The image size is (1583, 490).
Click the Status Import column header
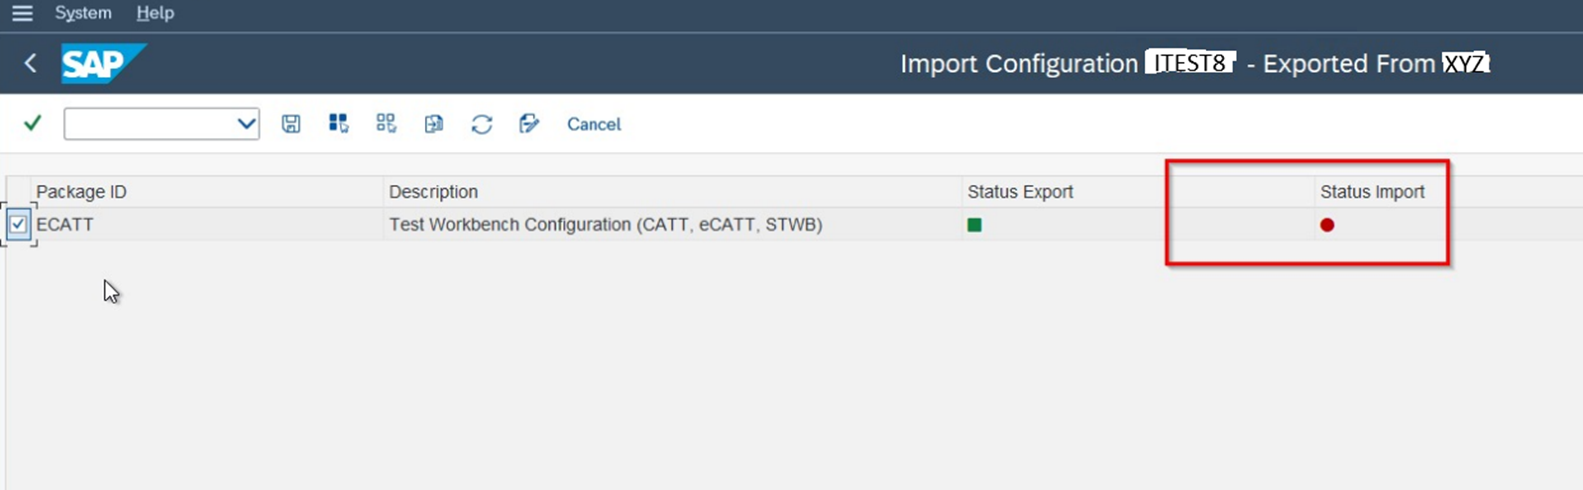pos(1372,192)
